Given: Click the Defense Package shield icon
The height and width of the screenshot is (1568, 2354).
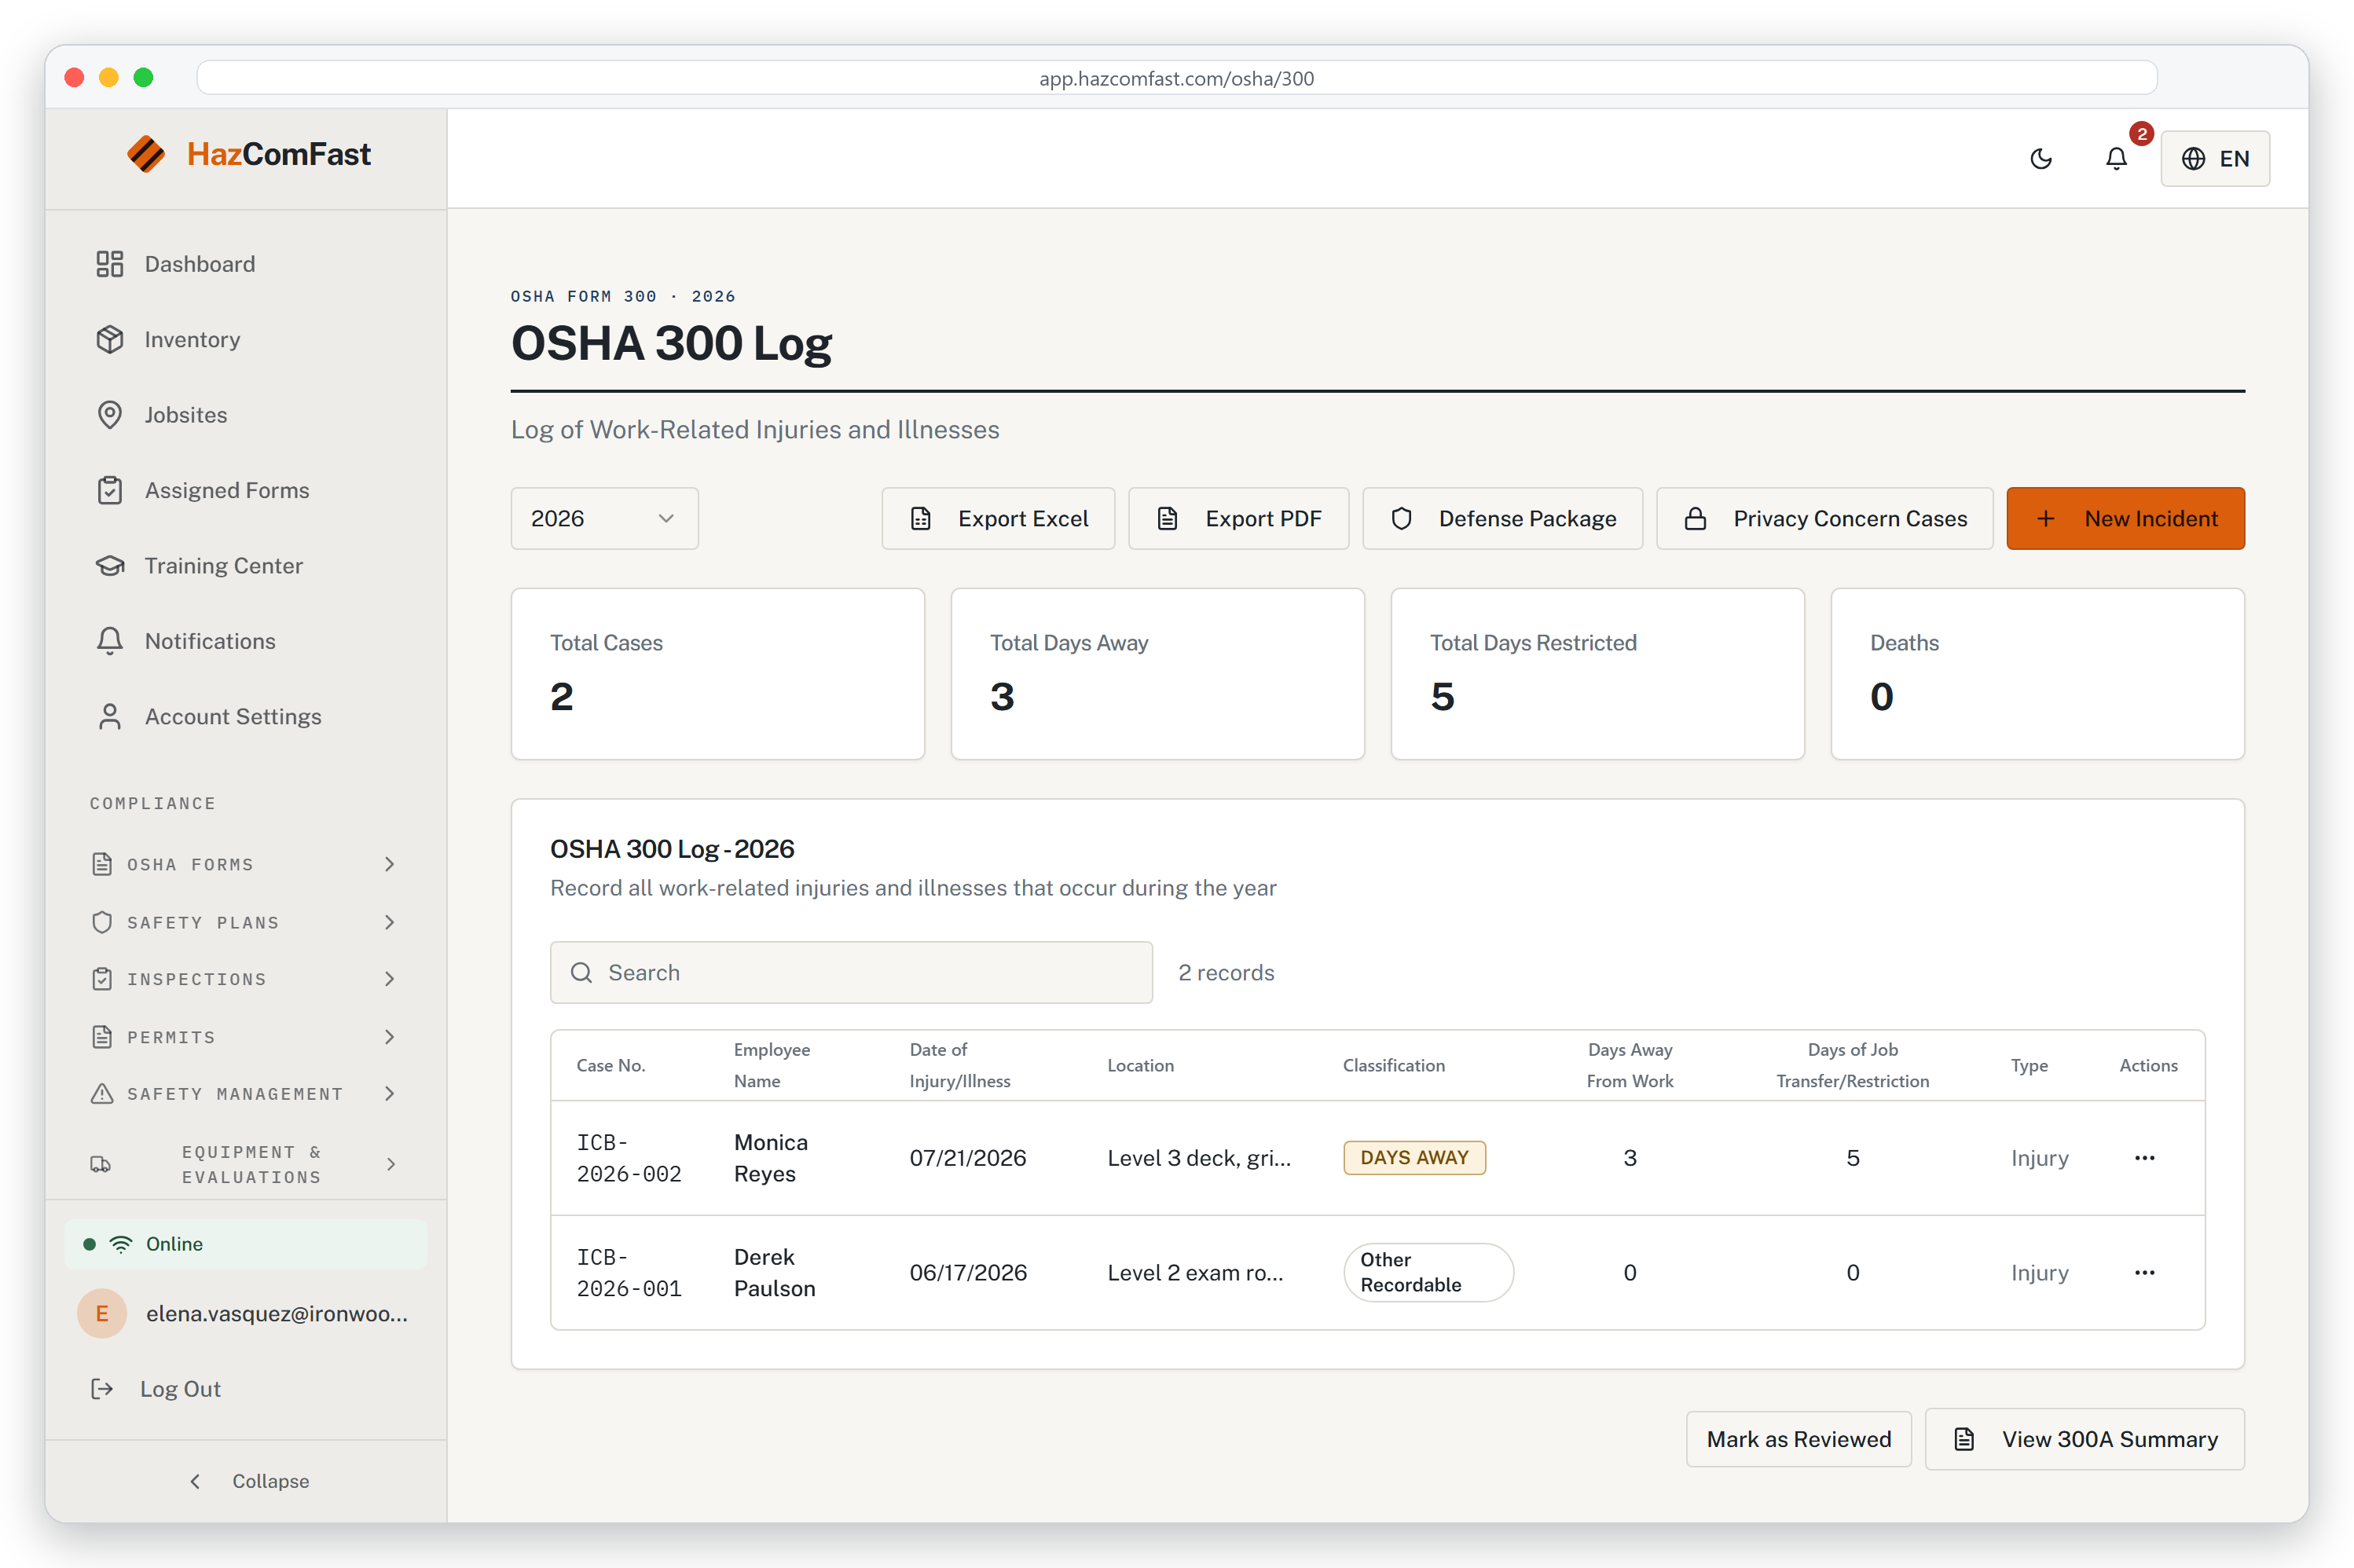Looking at the screenshot, I should [x=1402, y=518].
